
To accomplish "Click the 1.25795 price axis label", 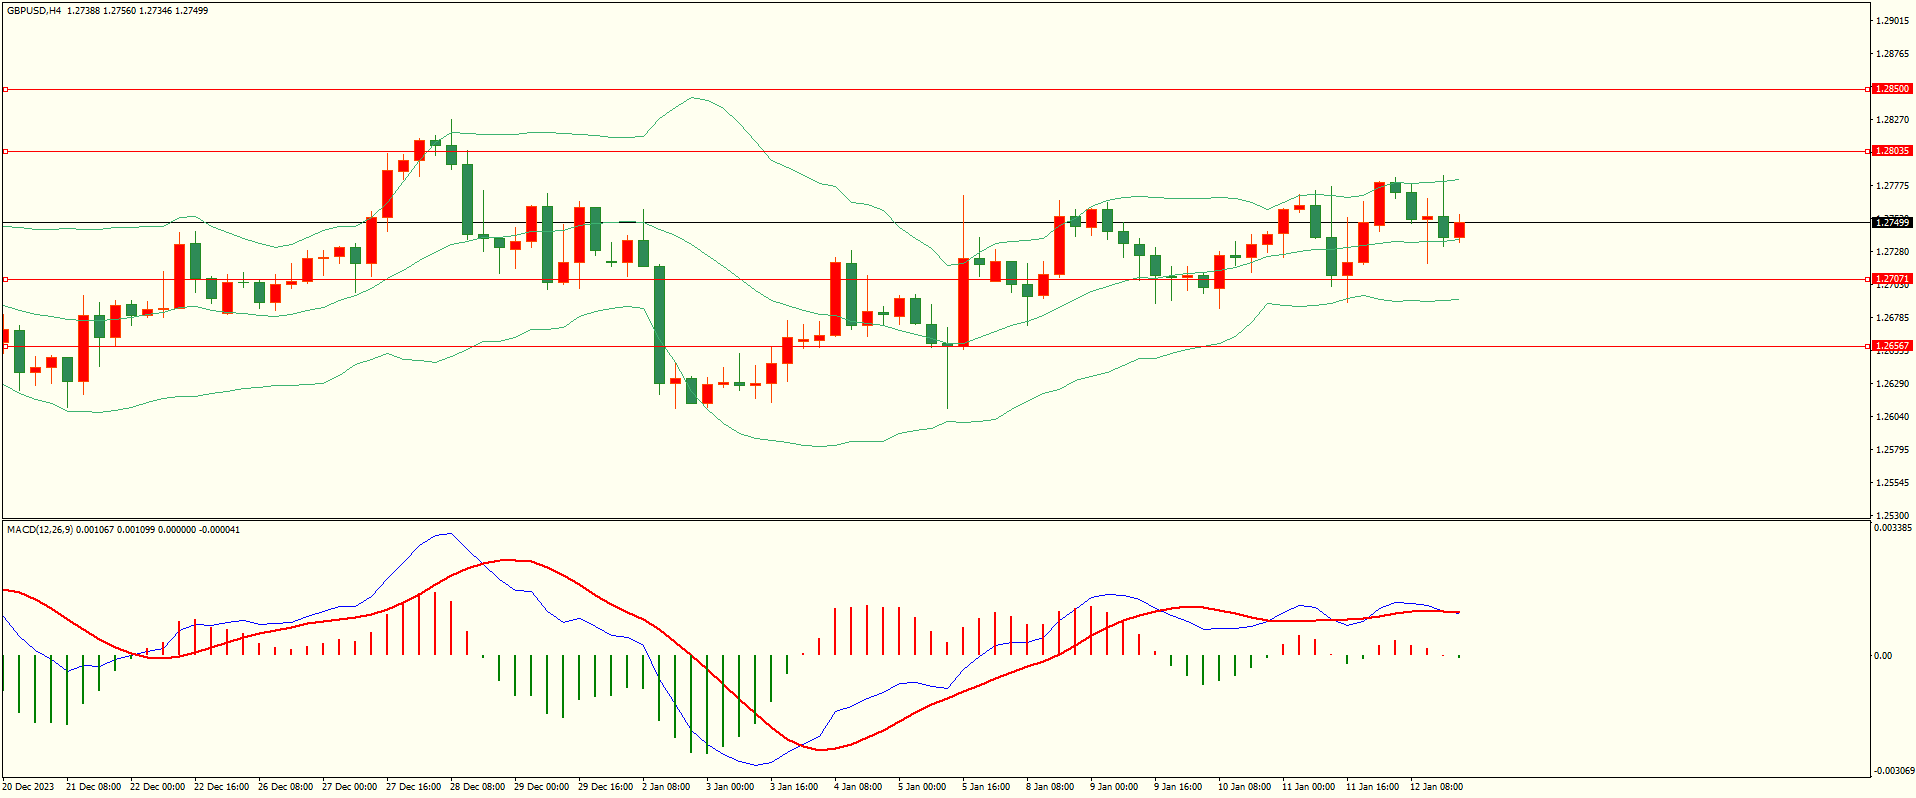I will (1893, 450).
